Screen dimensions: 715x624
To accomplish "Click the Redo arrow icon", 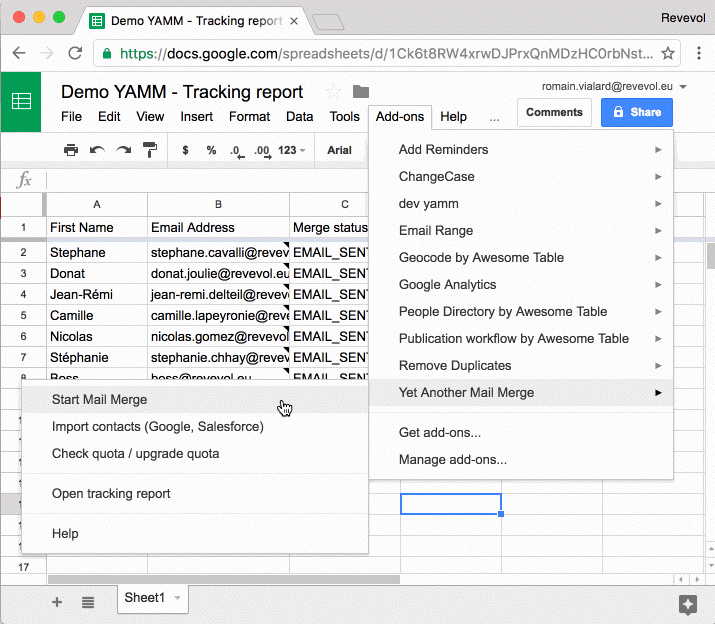I will point(123,150).
